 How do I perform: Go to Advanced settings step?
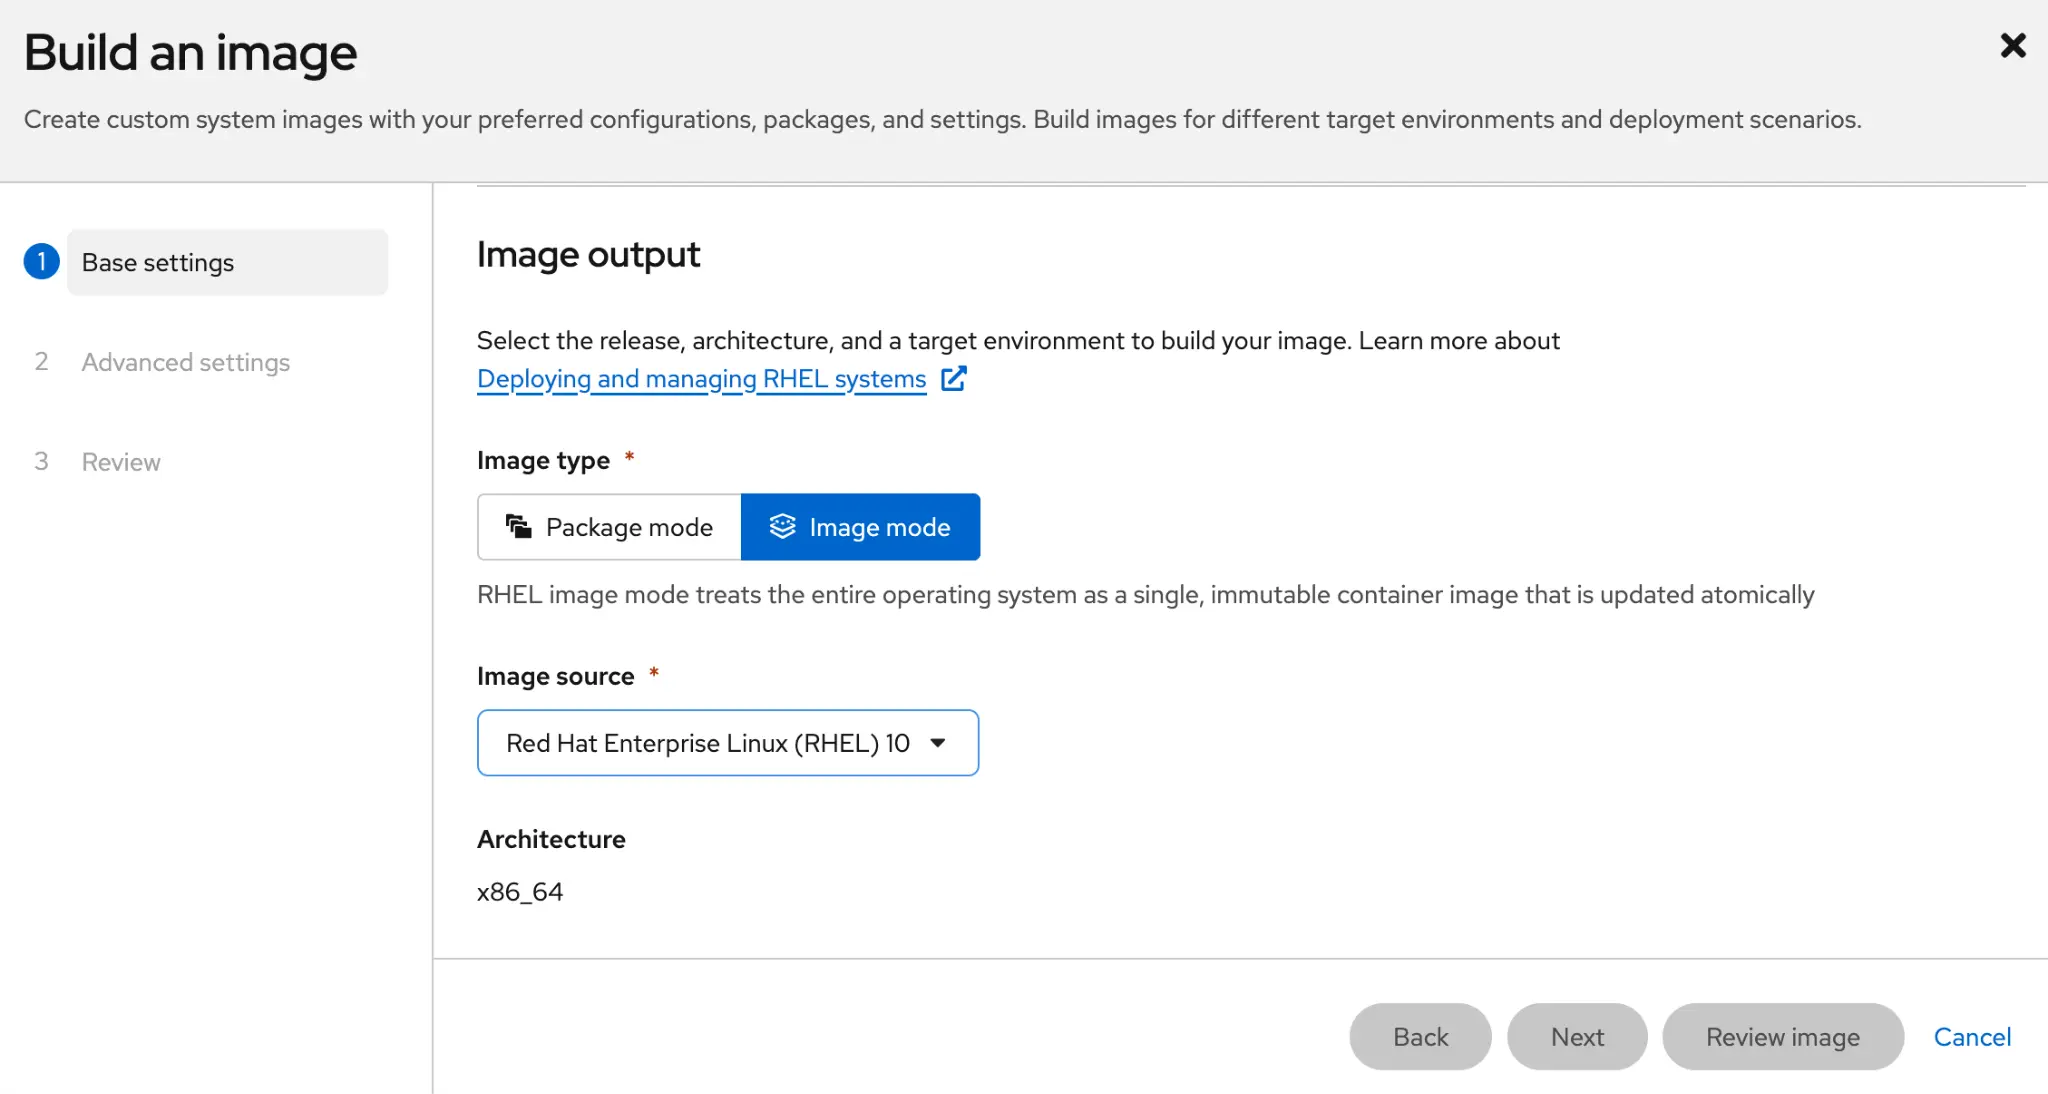coord(186,362)
